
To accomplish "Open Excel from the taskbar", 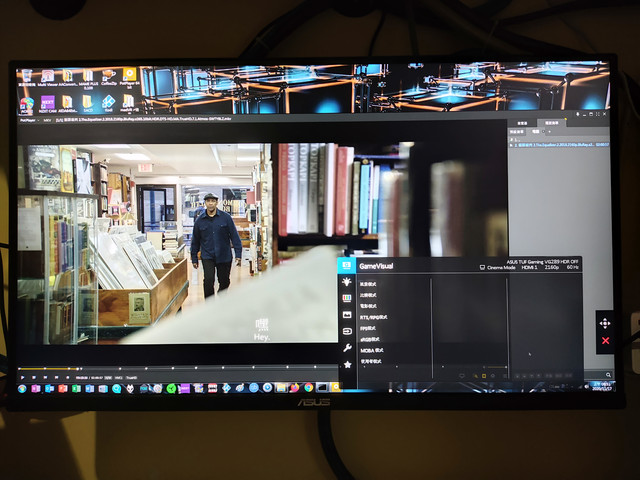I will click(x=76, y=389).
